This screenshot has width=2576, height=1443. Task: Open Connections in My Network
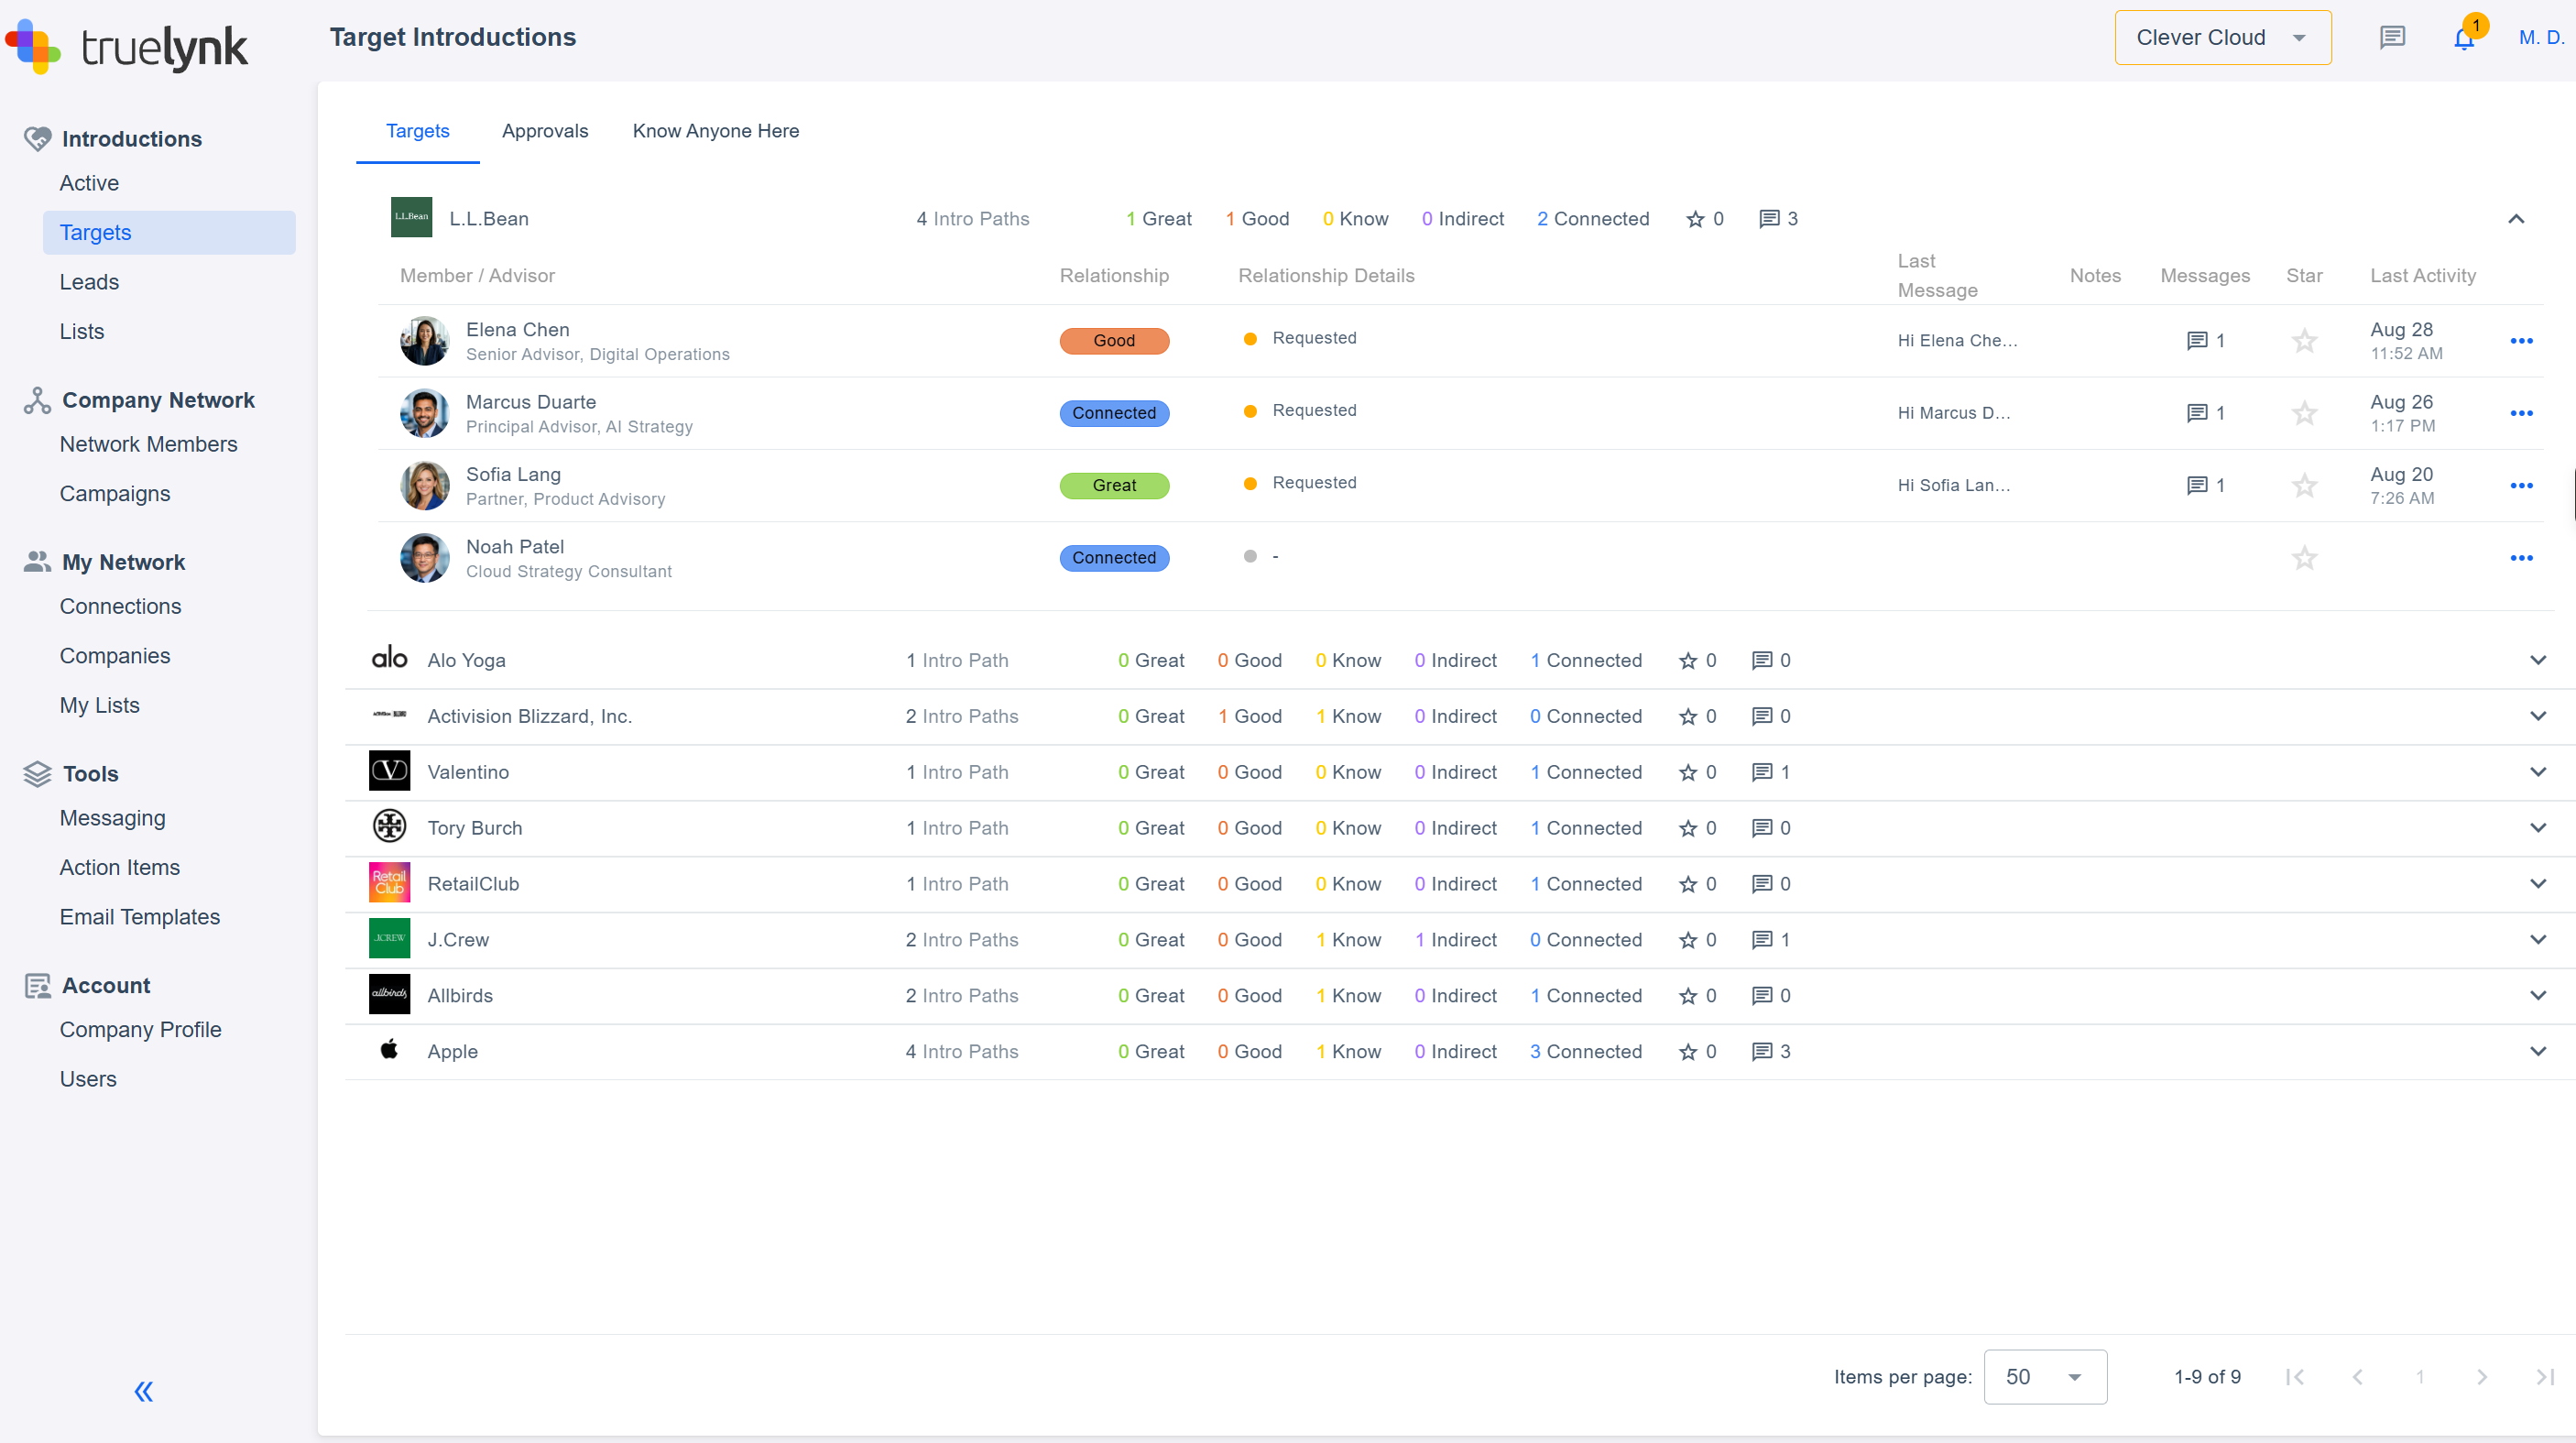(120, 607)
